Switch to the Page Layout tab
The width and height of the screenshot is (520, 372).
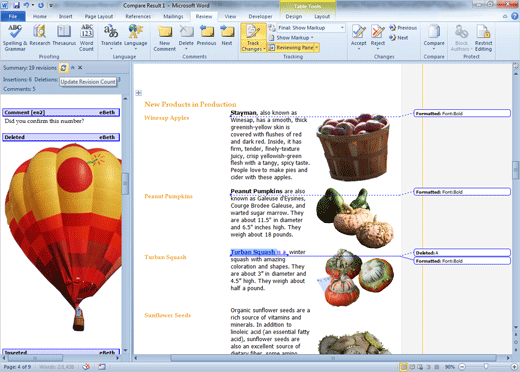coord(99,16)
